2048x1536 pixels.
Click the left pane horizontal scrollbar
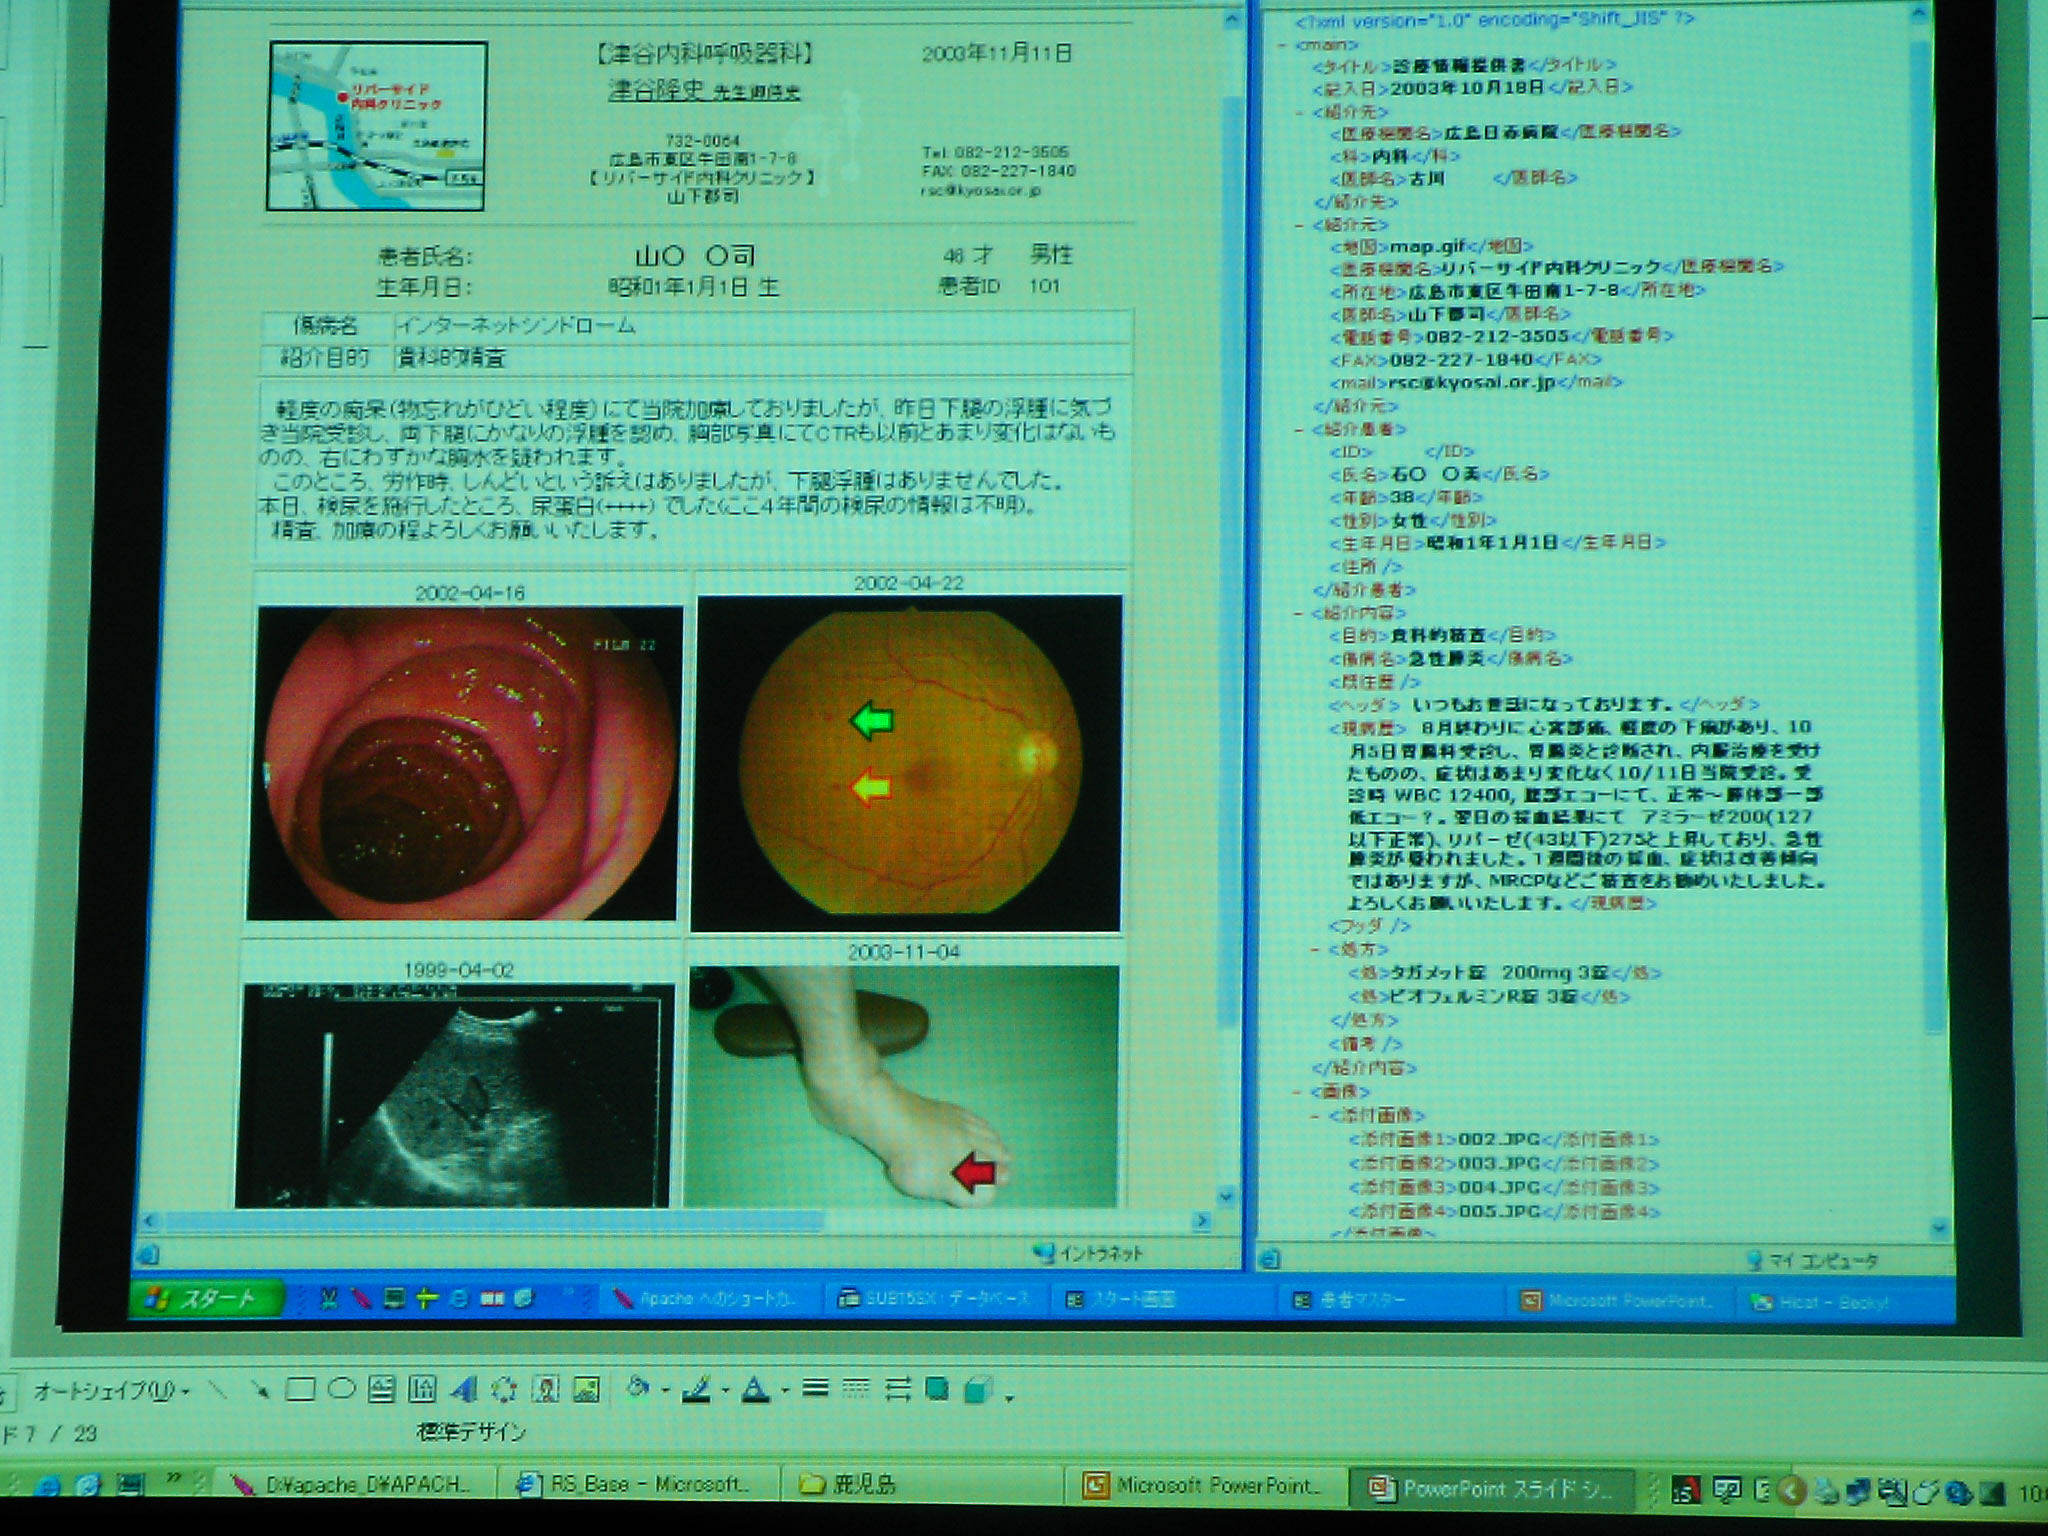[676, 1221]
